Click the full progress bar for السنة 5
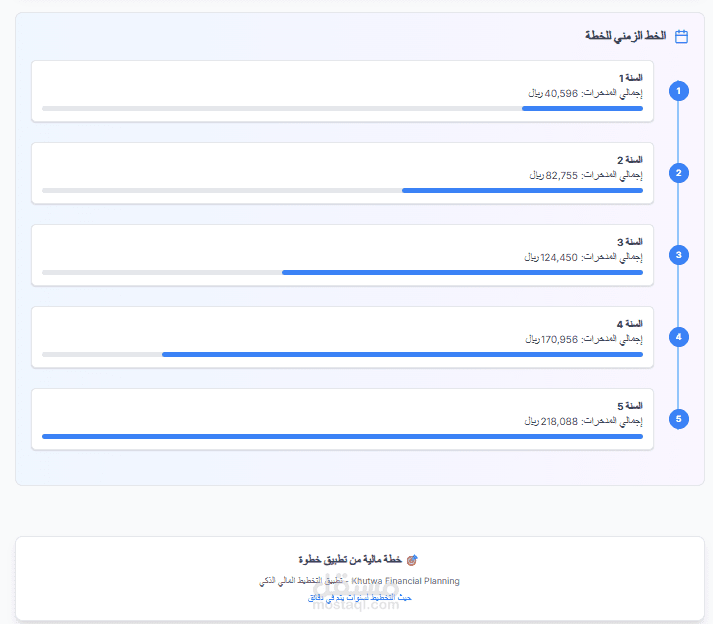Image resolution: width=713 pixels, height=624 pixels. click(342, 436)
